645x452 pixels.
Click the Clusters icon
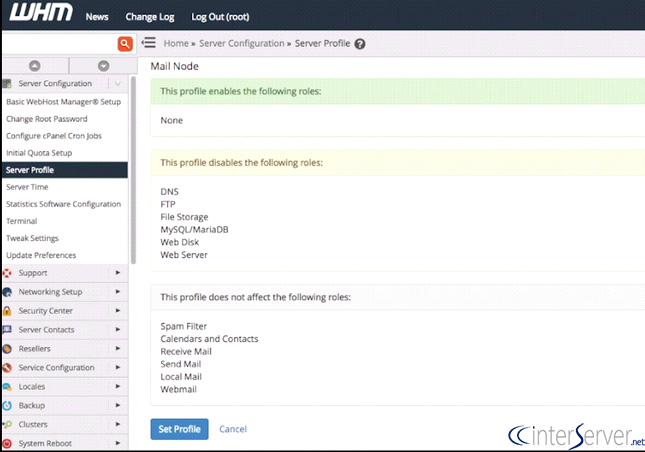point(7,424)
